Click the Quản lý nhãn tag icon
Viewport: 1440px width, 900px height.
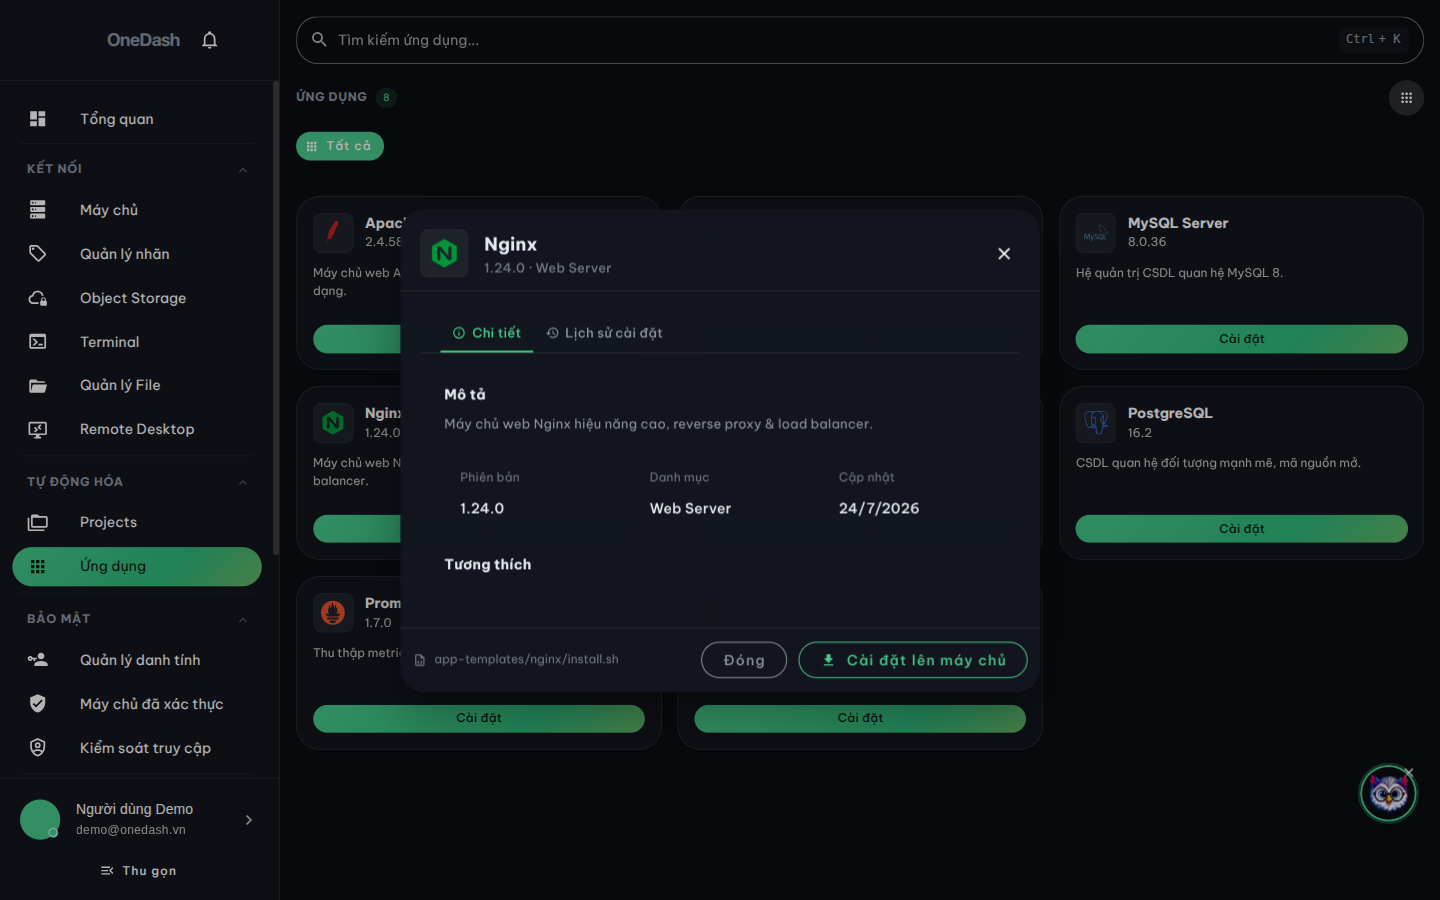click(x=38, y=254)
